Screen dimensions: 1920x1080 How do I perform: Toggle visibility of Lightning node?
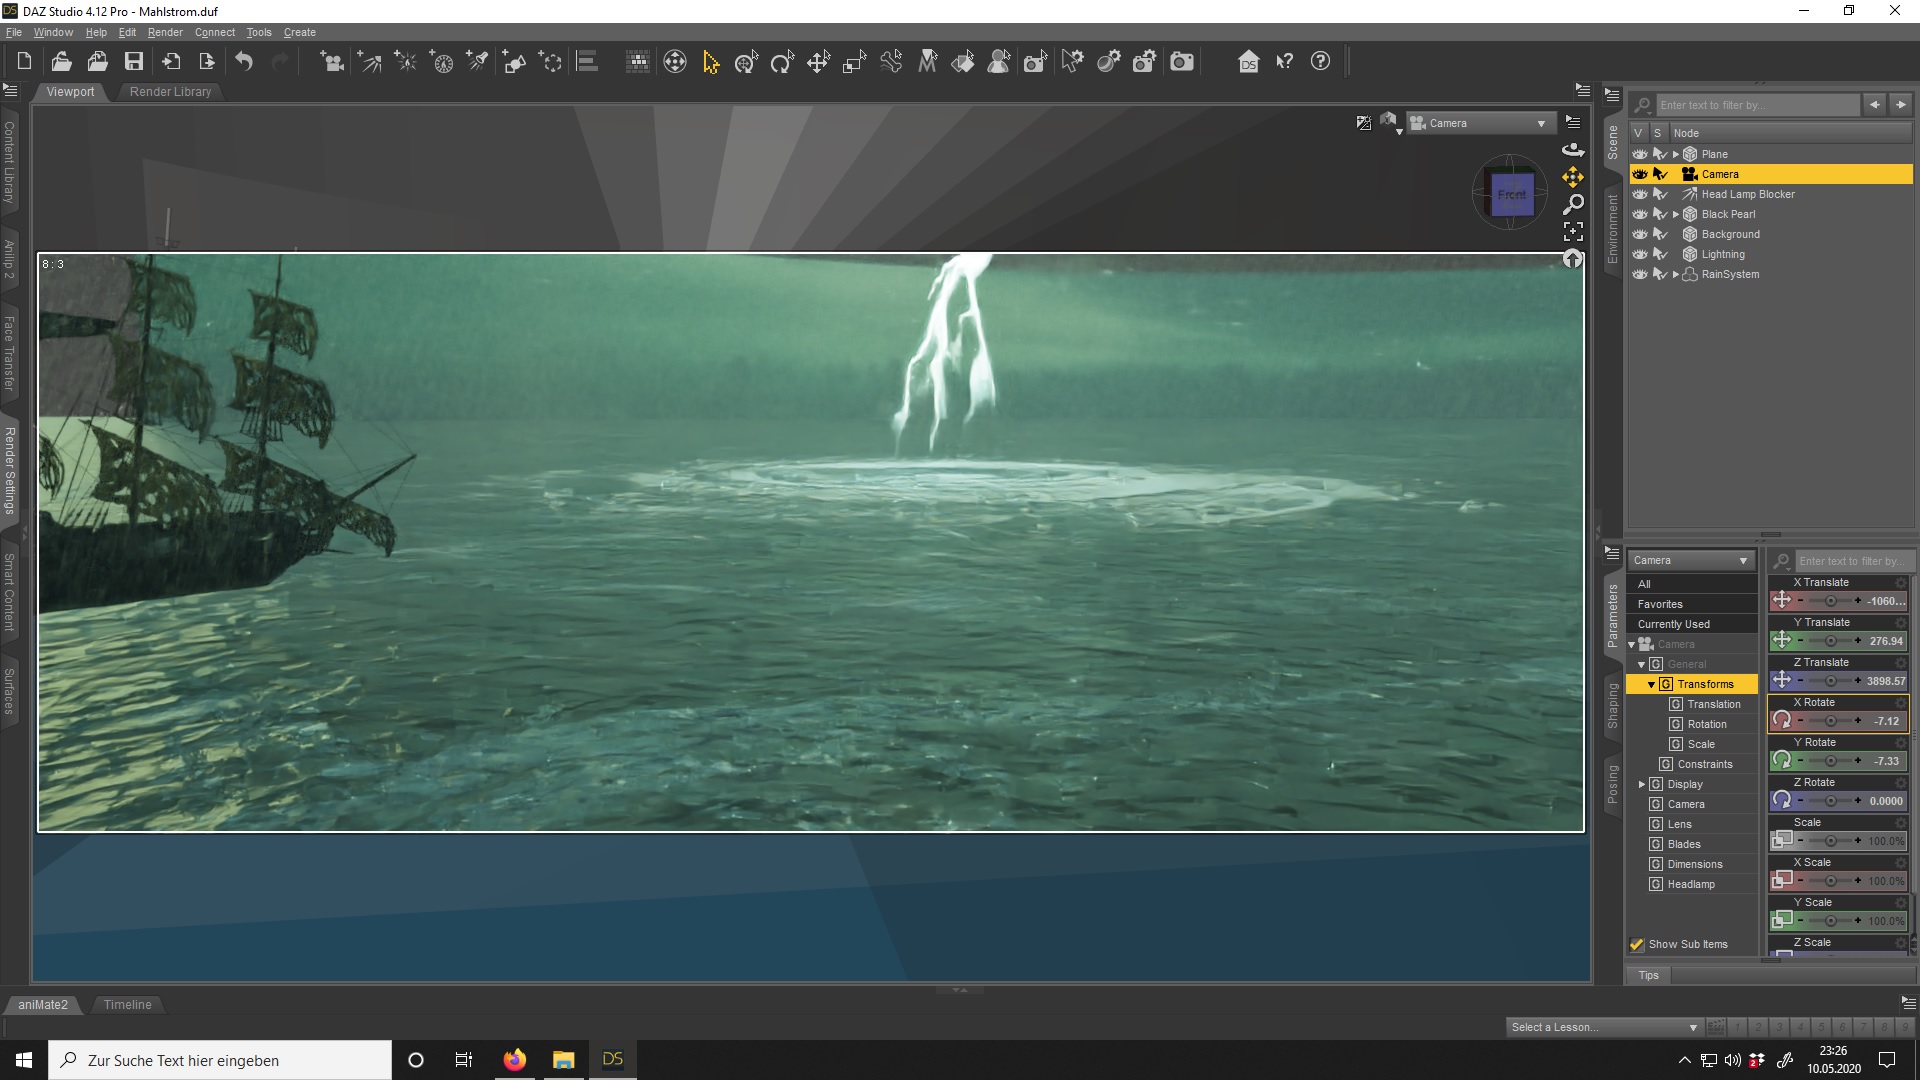pos(1640,254)
